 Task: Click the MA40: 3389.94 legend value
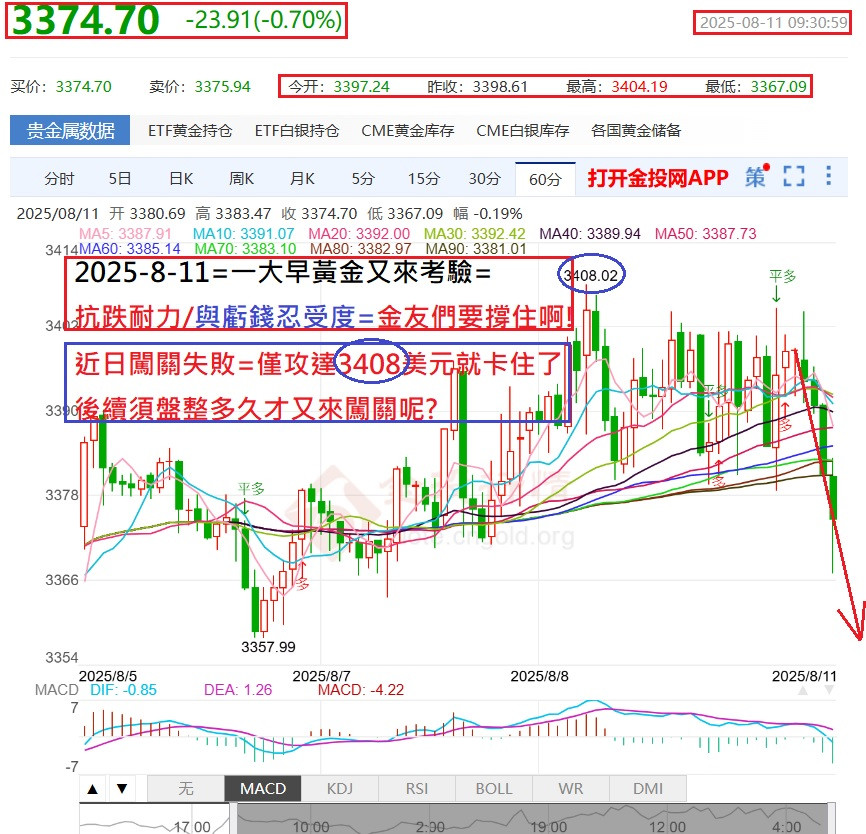590,234
